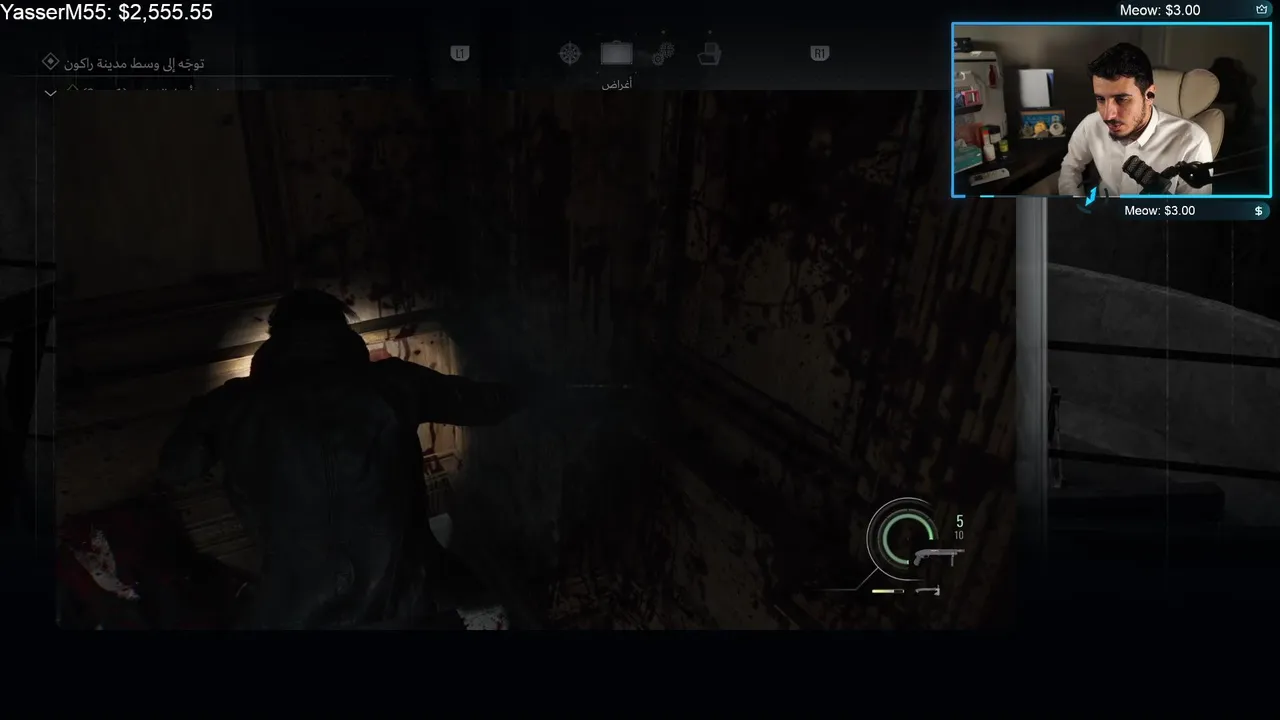Click the crown icon beside Meow

[1262, 10]
